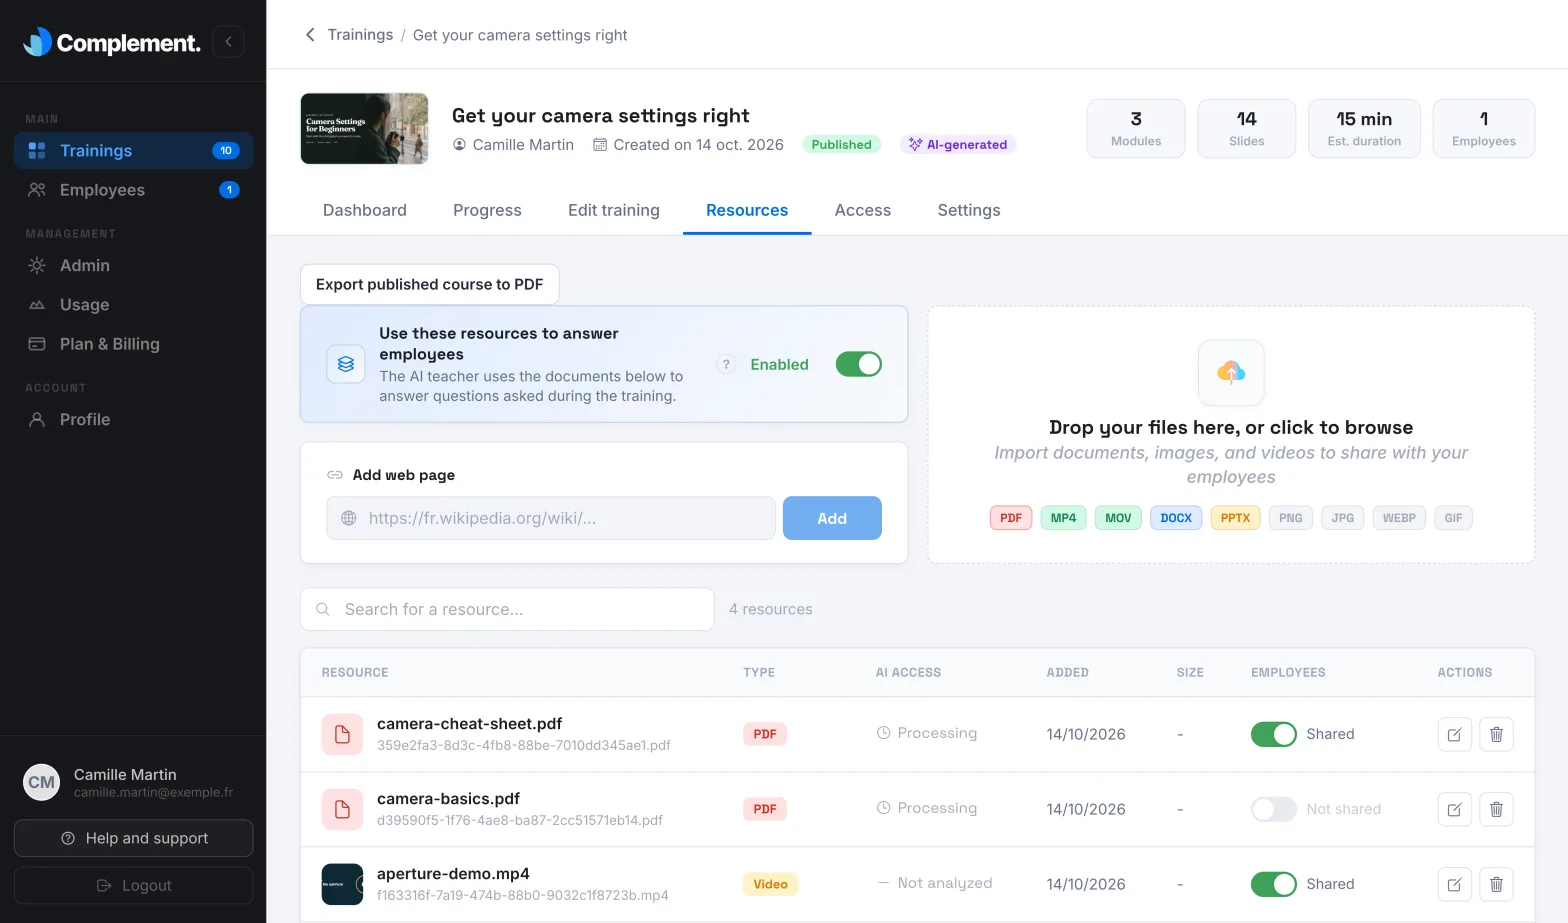Screen dimensions: 1568x923
Task: Edit camera-cheat-sheet.pdf resource
Action: 1454,734
